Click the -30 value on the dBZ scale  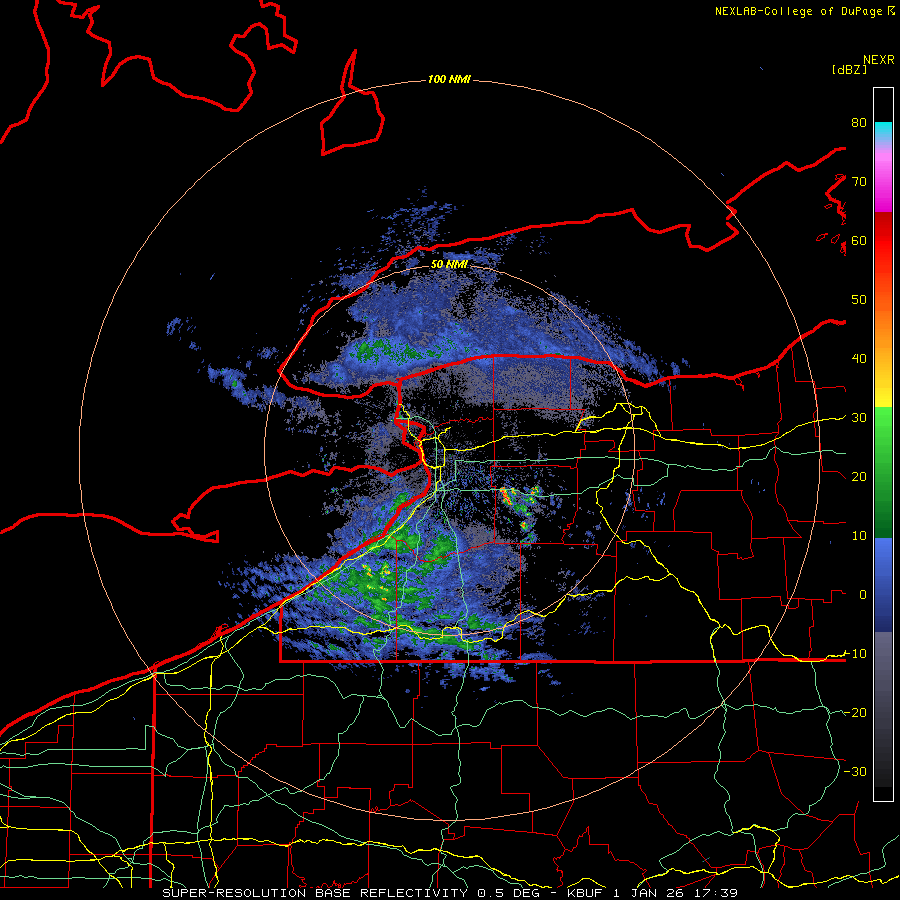[855, 771]
